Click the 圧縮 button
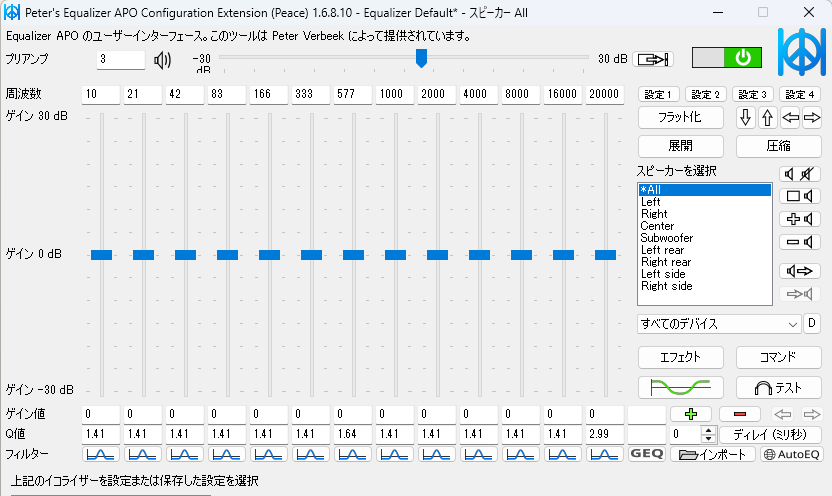 778,146
